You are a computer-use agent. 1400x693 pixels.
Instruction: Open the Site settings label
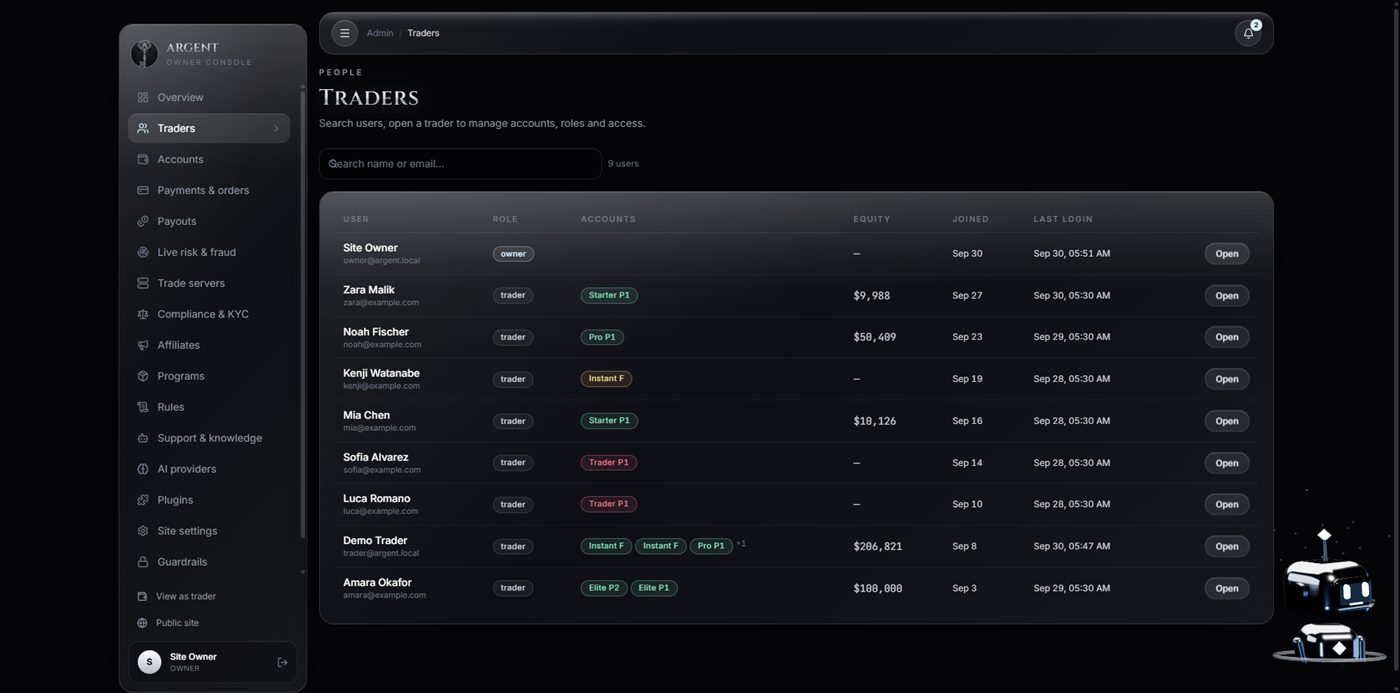coord(187,531)
